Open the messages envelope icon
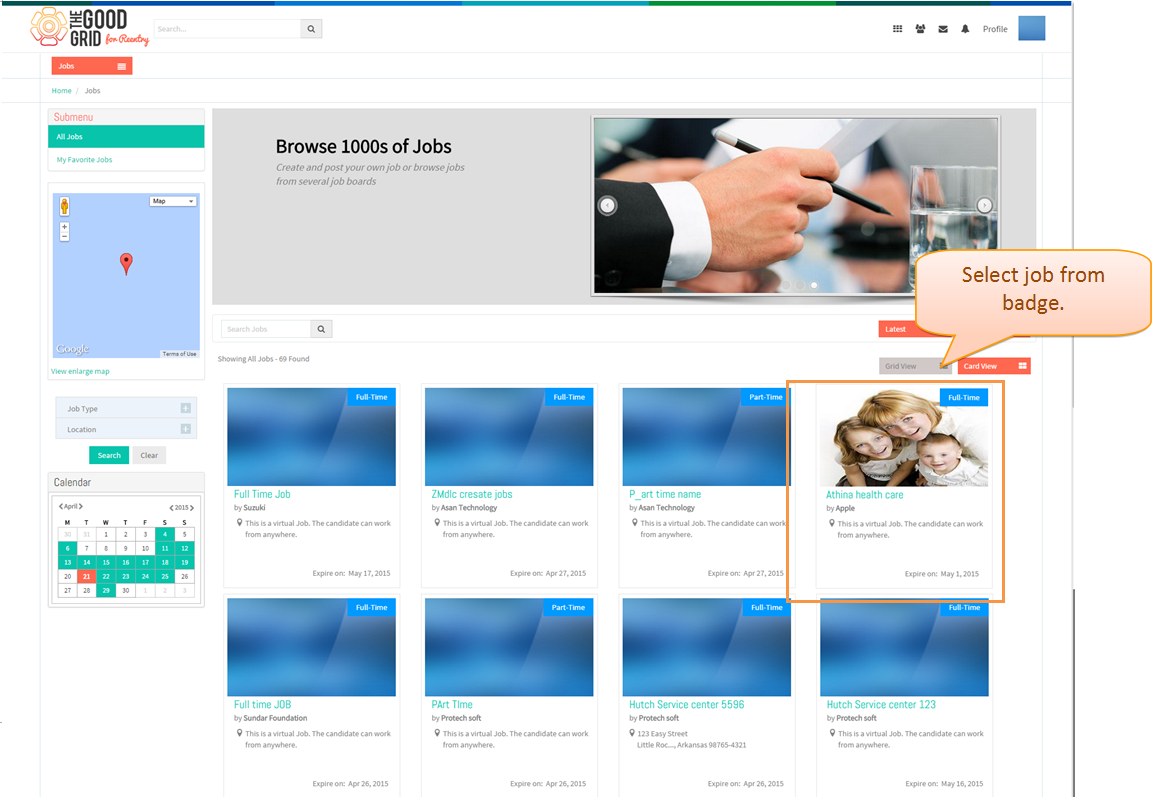The height and width of the screenshot is (797, 1157). [x=943, y=29]
